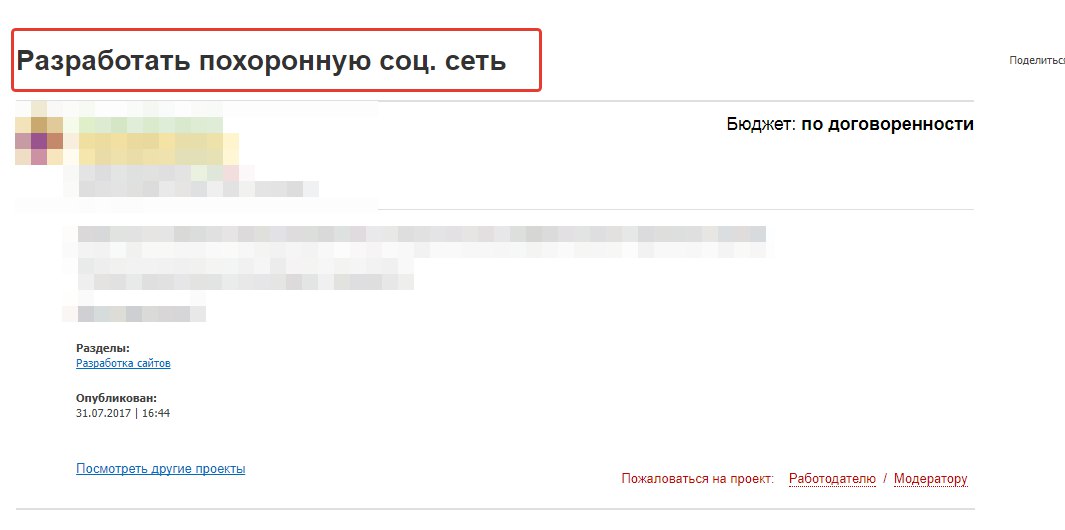Open the Разработка сайтов category link

pyautogui.click(x=123, y=363)
